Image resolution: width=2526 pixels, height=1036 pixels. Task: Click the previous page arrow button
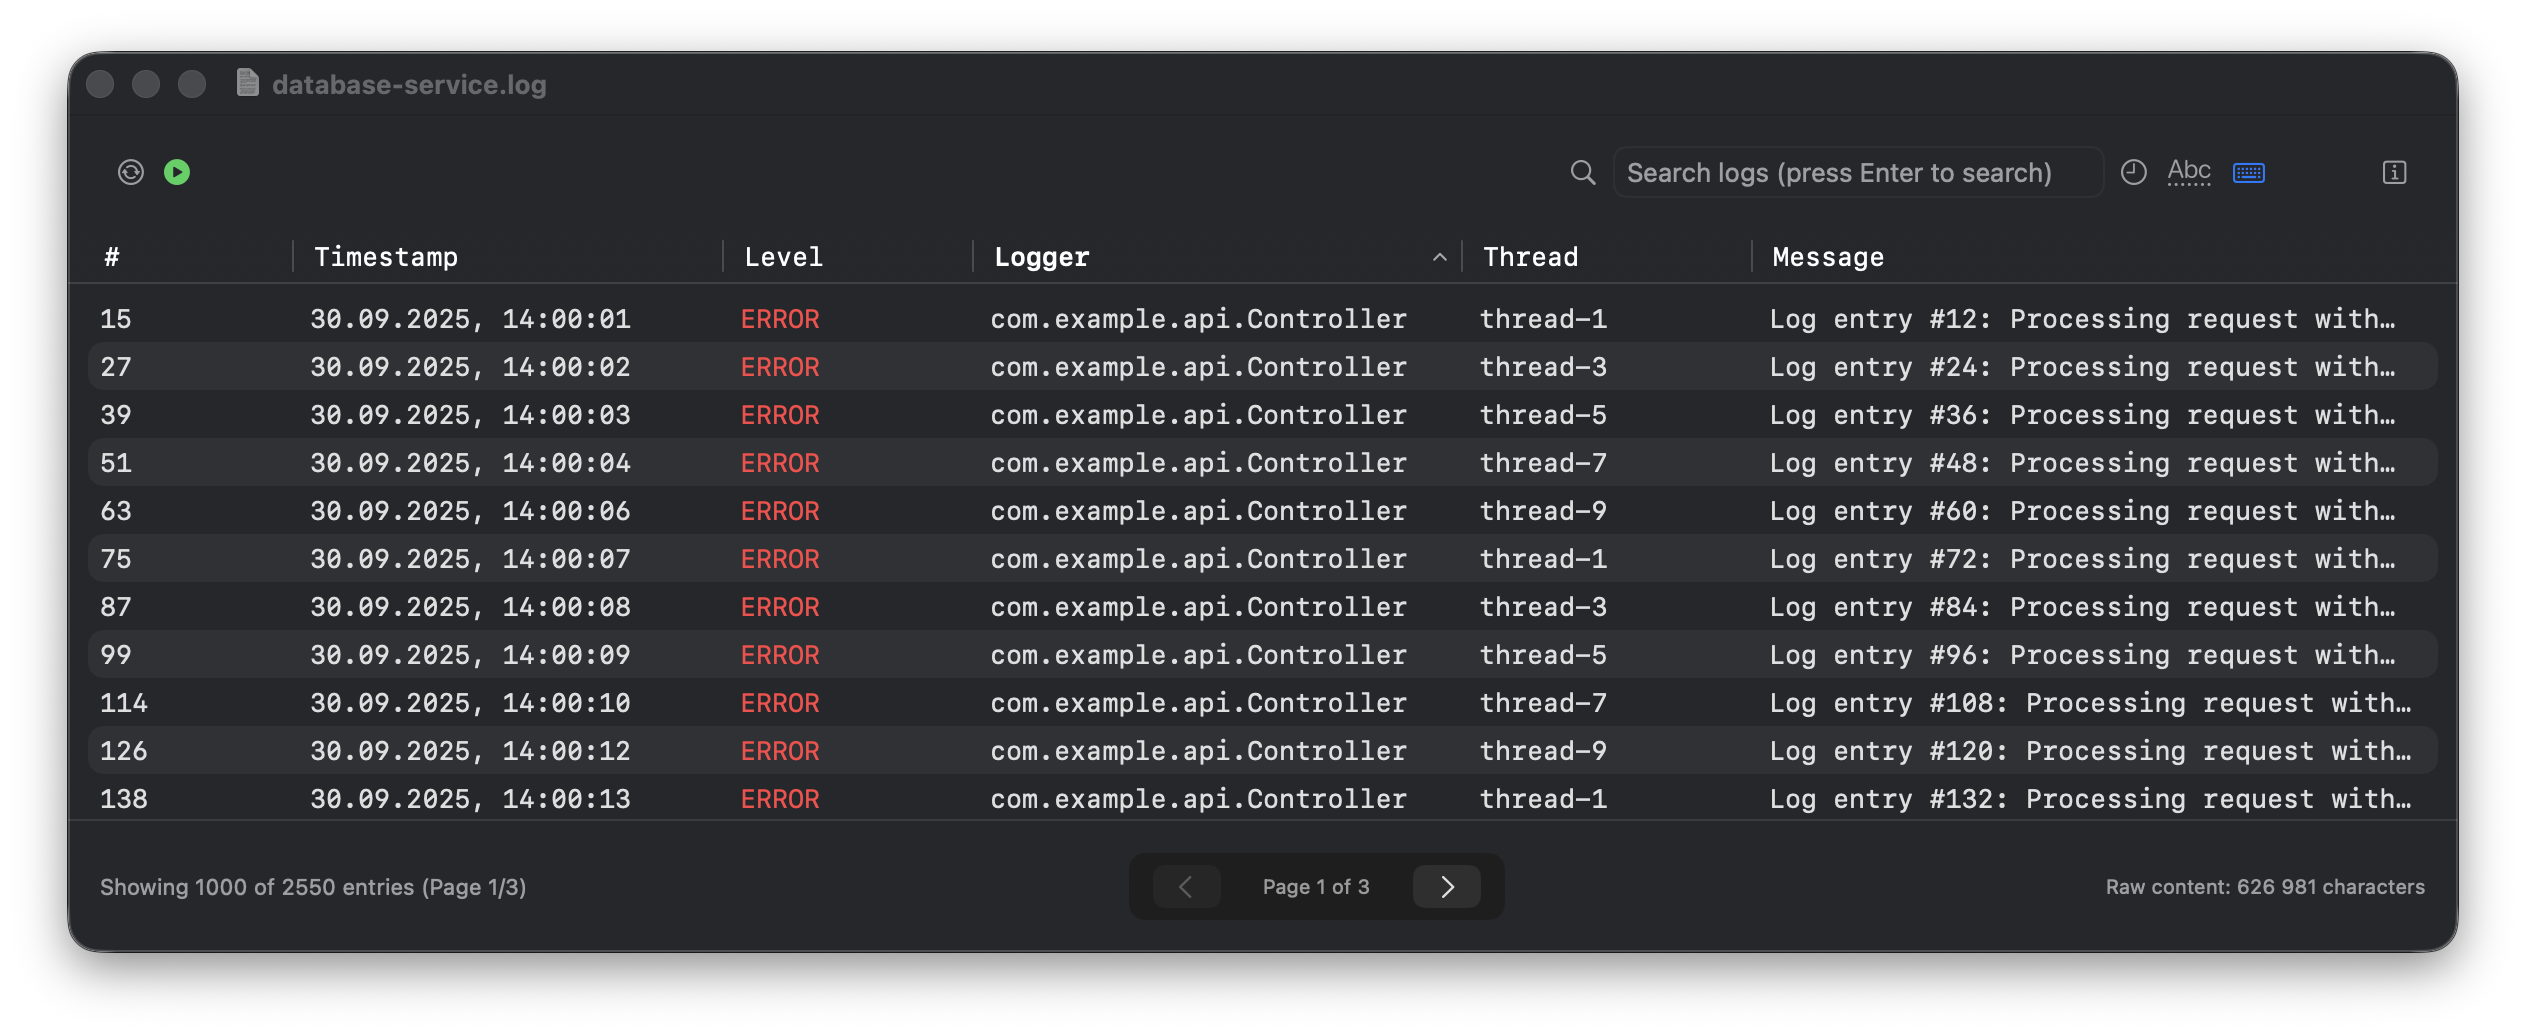point(1186,886)
